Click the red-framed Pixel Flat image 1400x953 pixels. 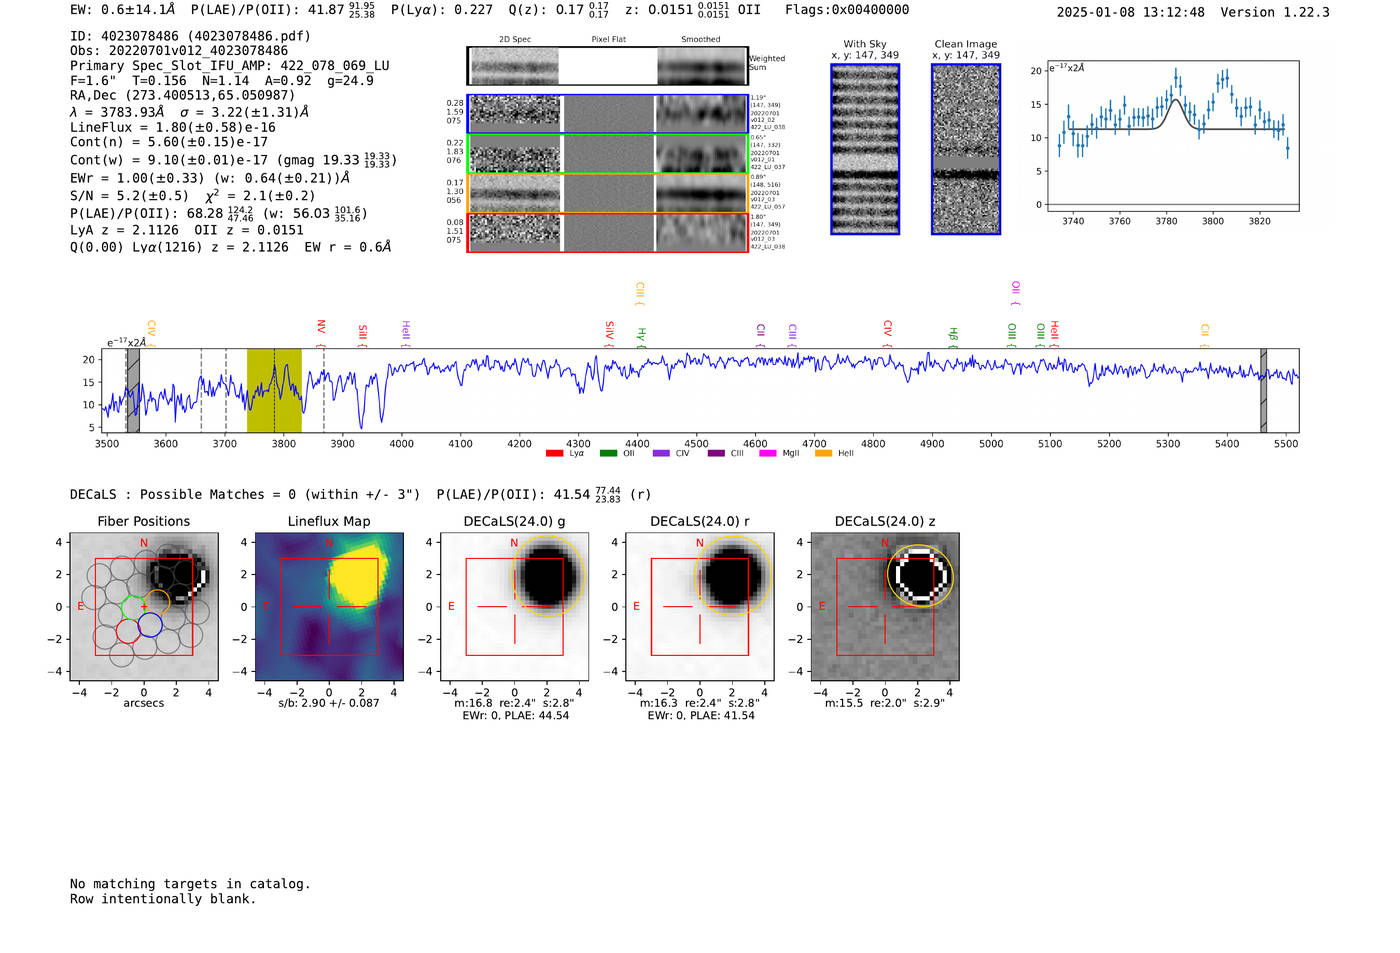click(x=608, y=233)
